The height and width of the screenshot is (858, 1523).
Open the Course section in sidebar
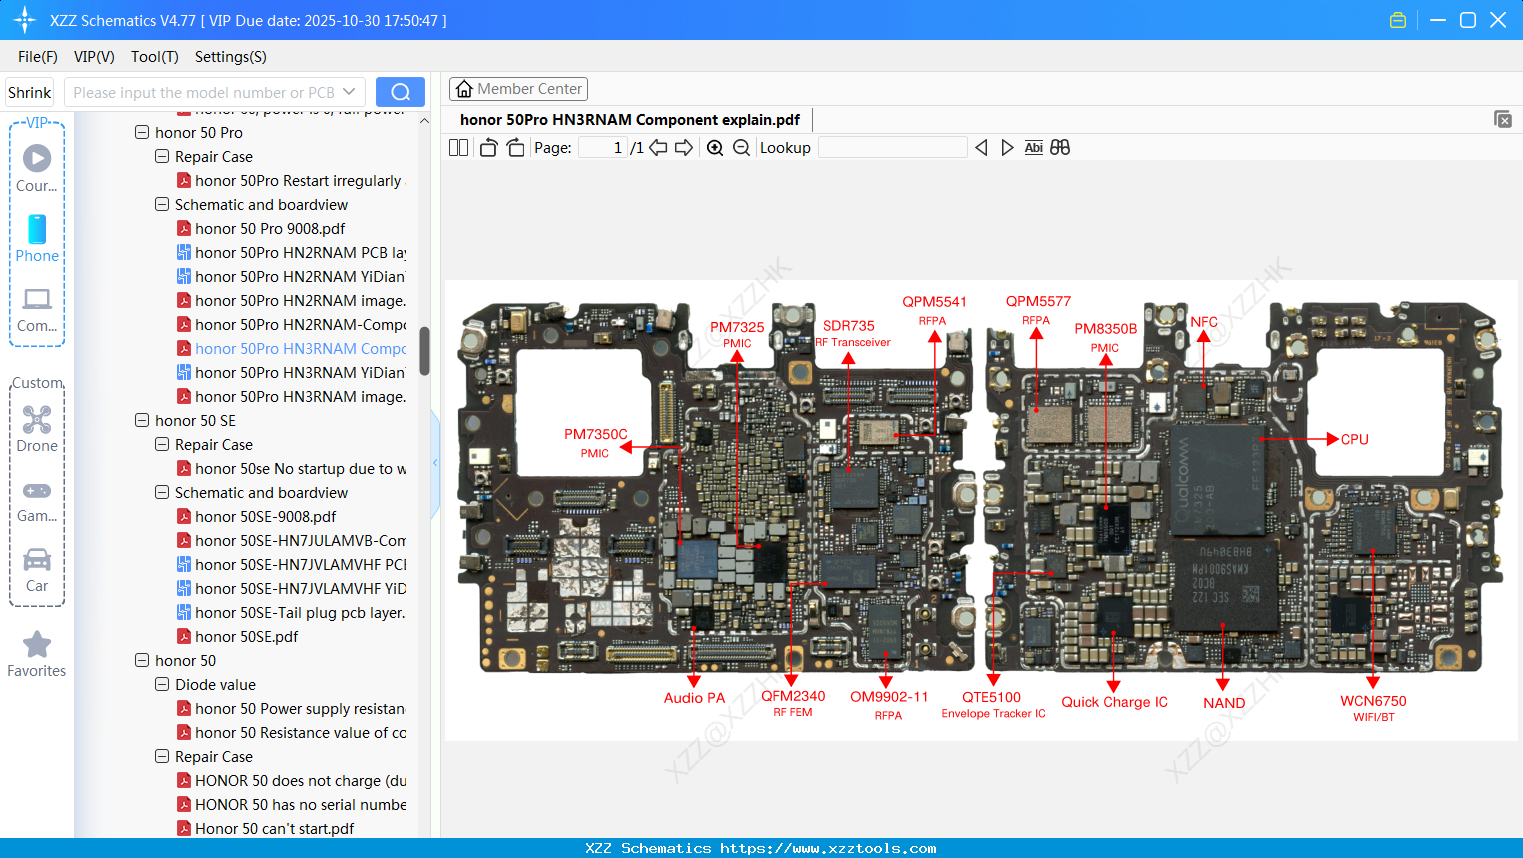(37, 169)
